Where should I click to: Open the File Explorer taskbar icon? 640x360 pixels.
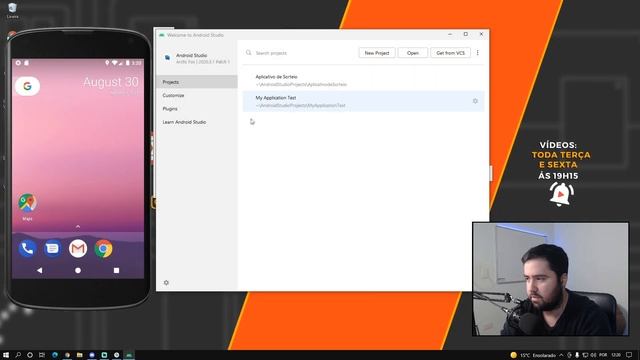[80, 355]
